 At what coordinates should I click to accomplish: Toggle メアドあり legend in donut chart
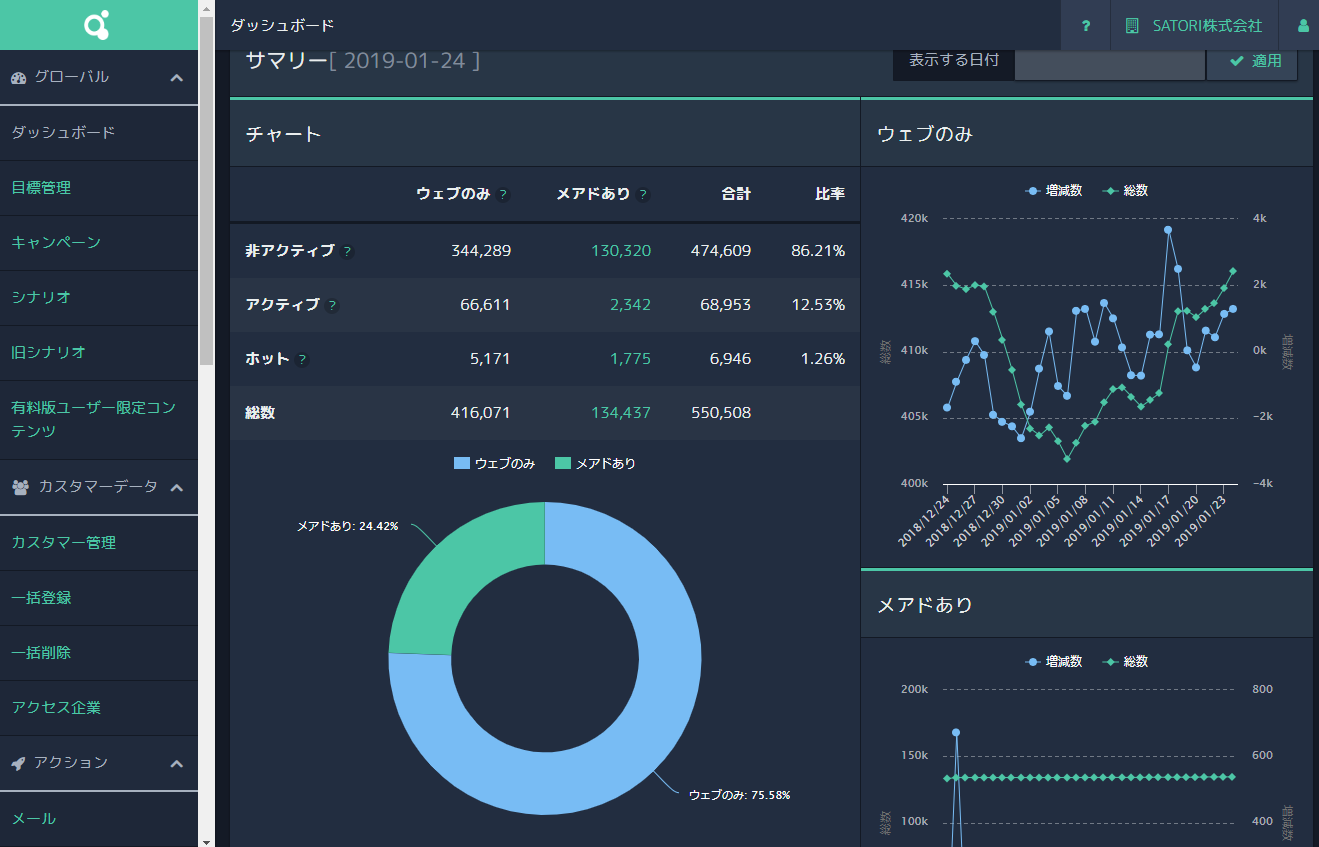(596, 463)
